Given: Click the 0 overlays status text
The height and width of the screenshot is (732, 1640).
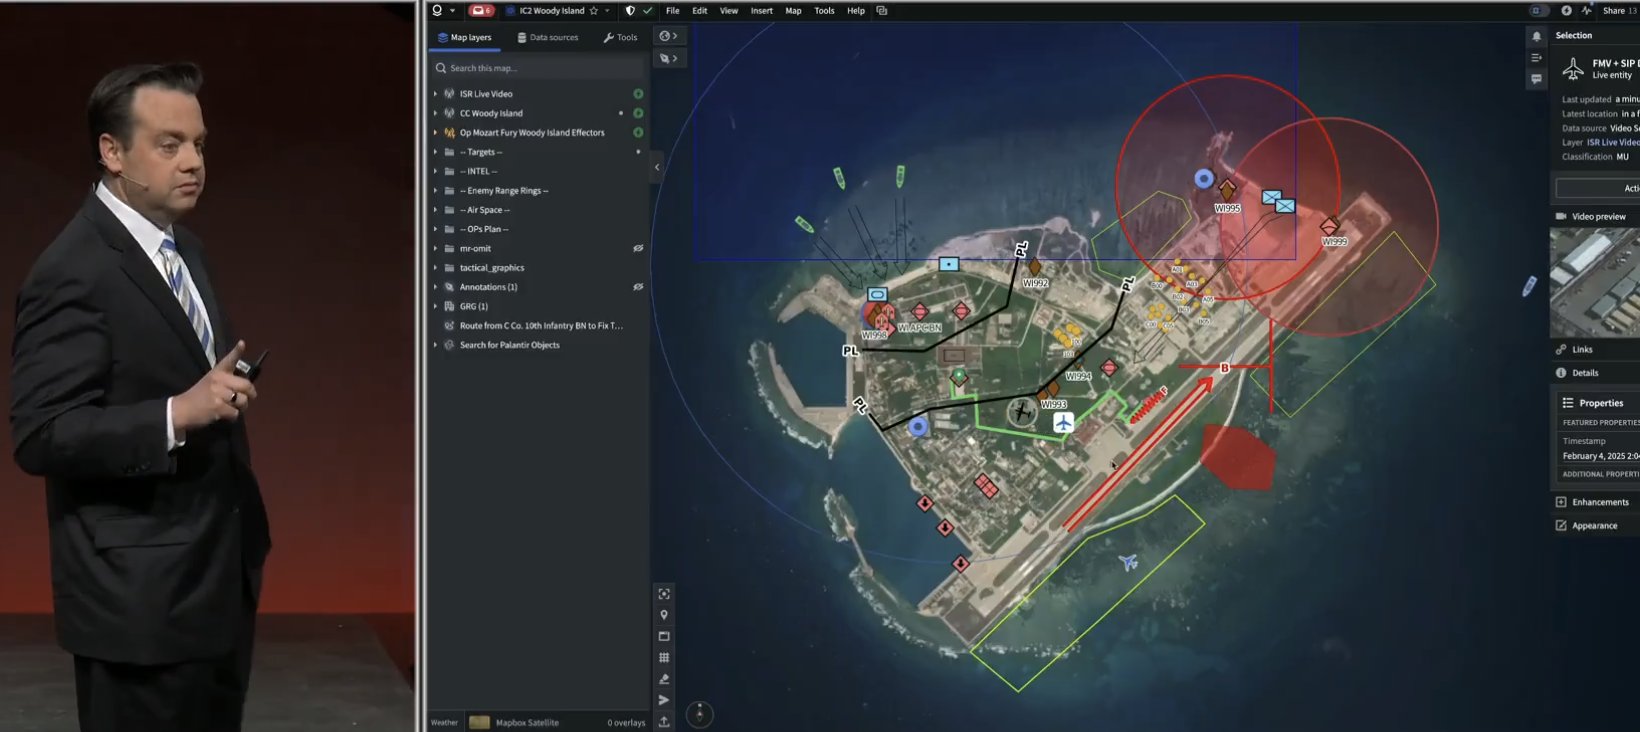Looking at the screenshot, I should pos(626,722).
